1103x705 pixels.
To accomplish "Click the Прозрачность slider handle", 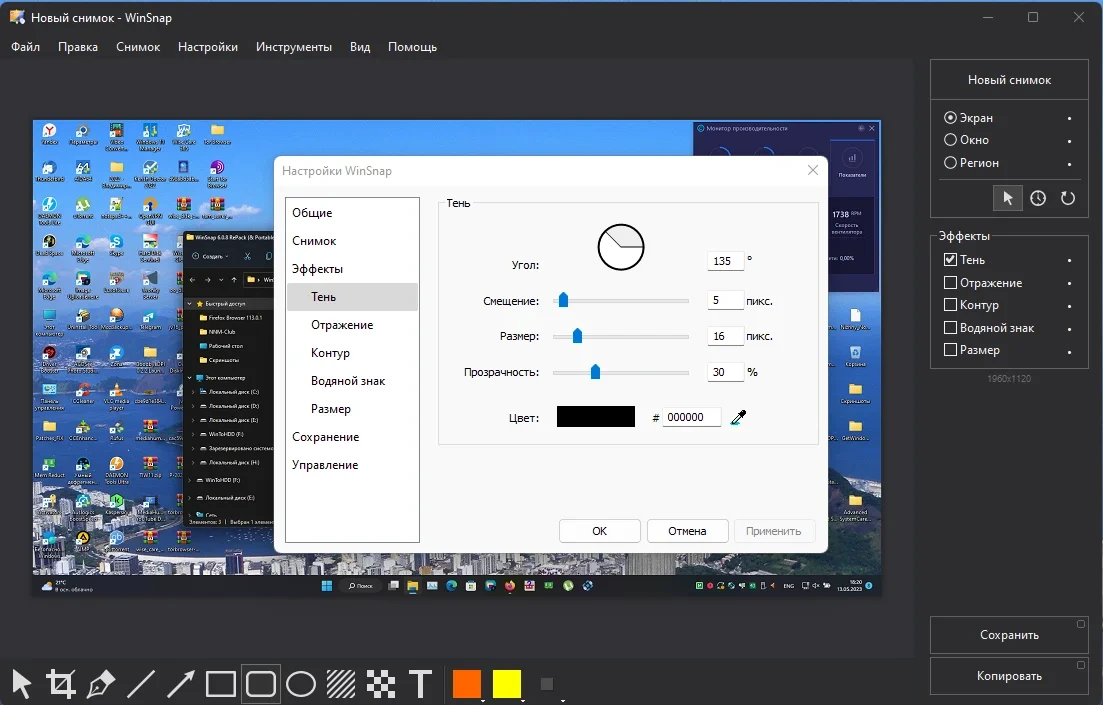I will (595, 371).
